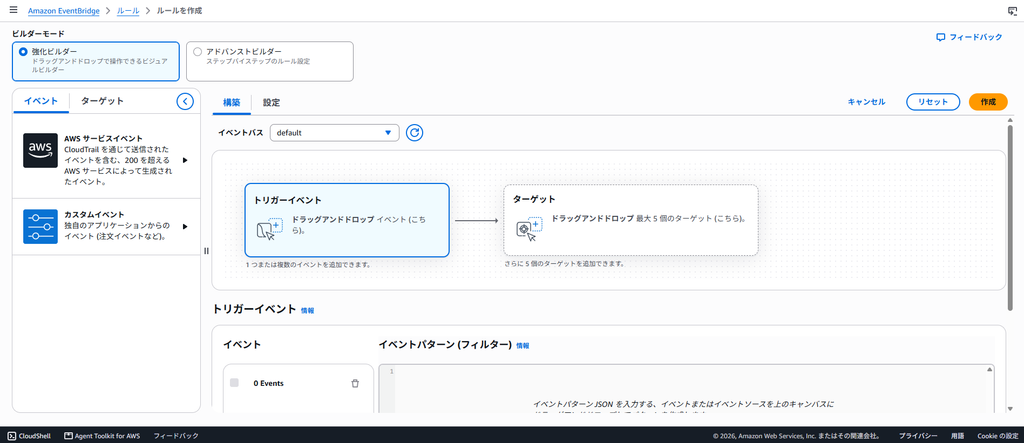This screenshot has height=443, width=1024.
Task: Select the Advanced Builder radio option
Action: 198,51
